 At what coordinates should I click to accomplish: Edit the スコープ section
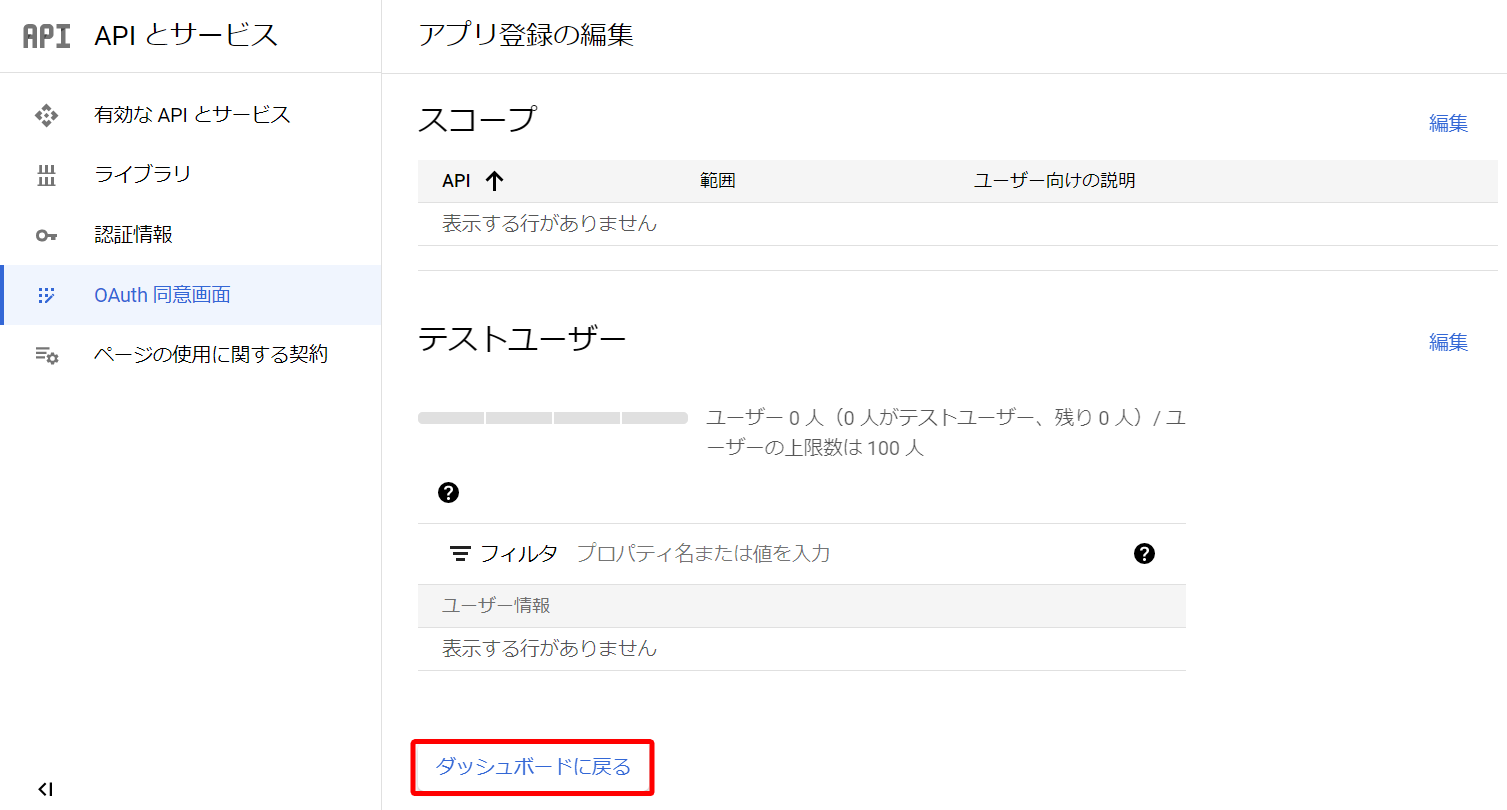(x=1448, y=123)
